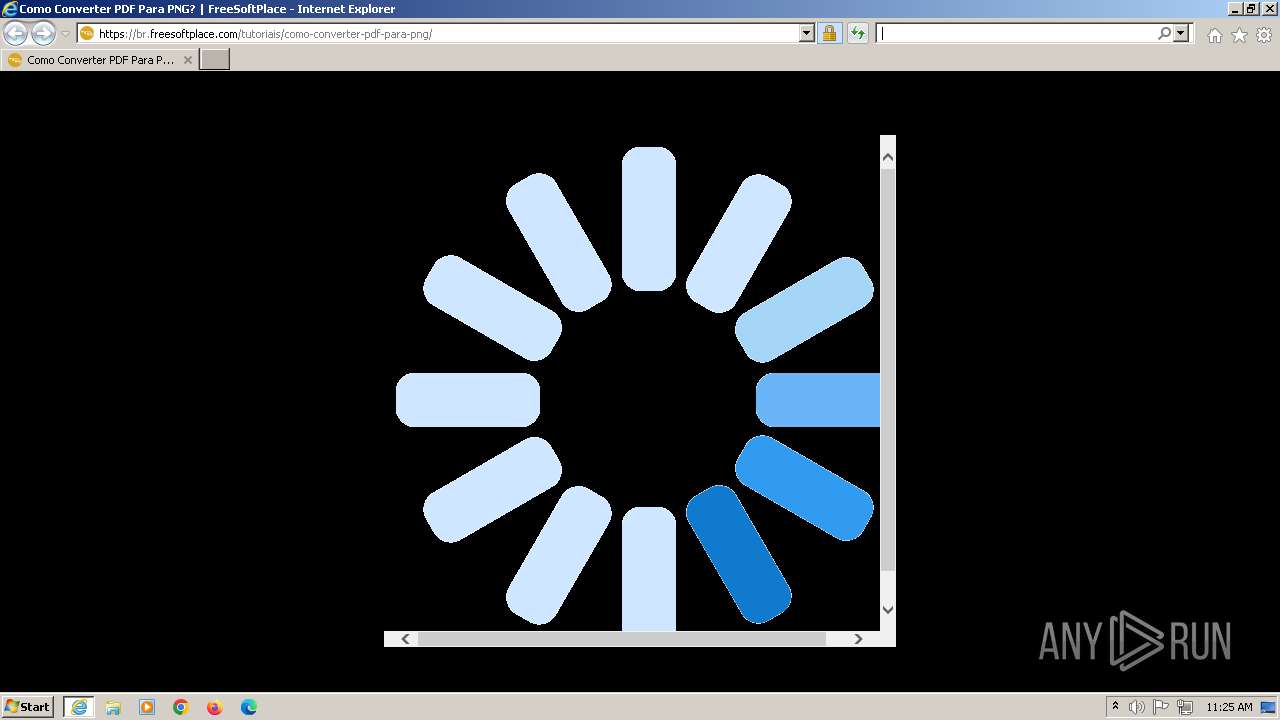Expand the address bar autocomplete dropdown
This screenshot has width=1280, height=720.
point(807,33)
